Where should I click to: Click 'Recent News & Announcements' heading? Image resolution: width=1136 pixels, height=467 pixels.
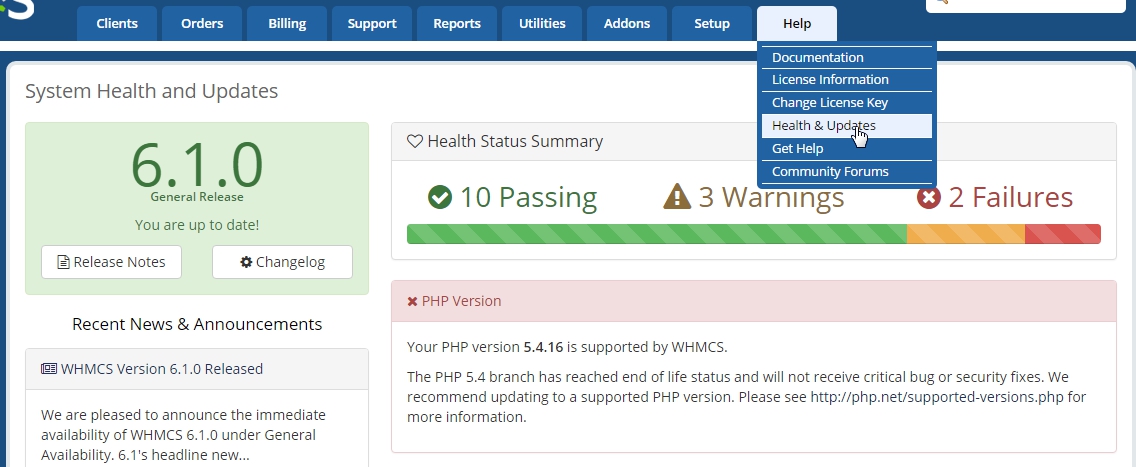[x=197, y=324]
